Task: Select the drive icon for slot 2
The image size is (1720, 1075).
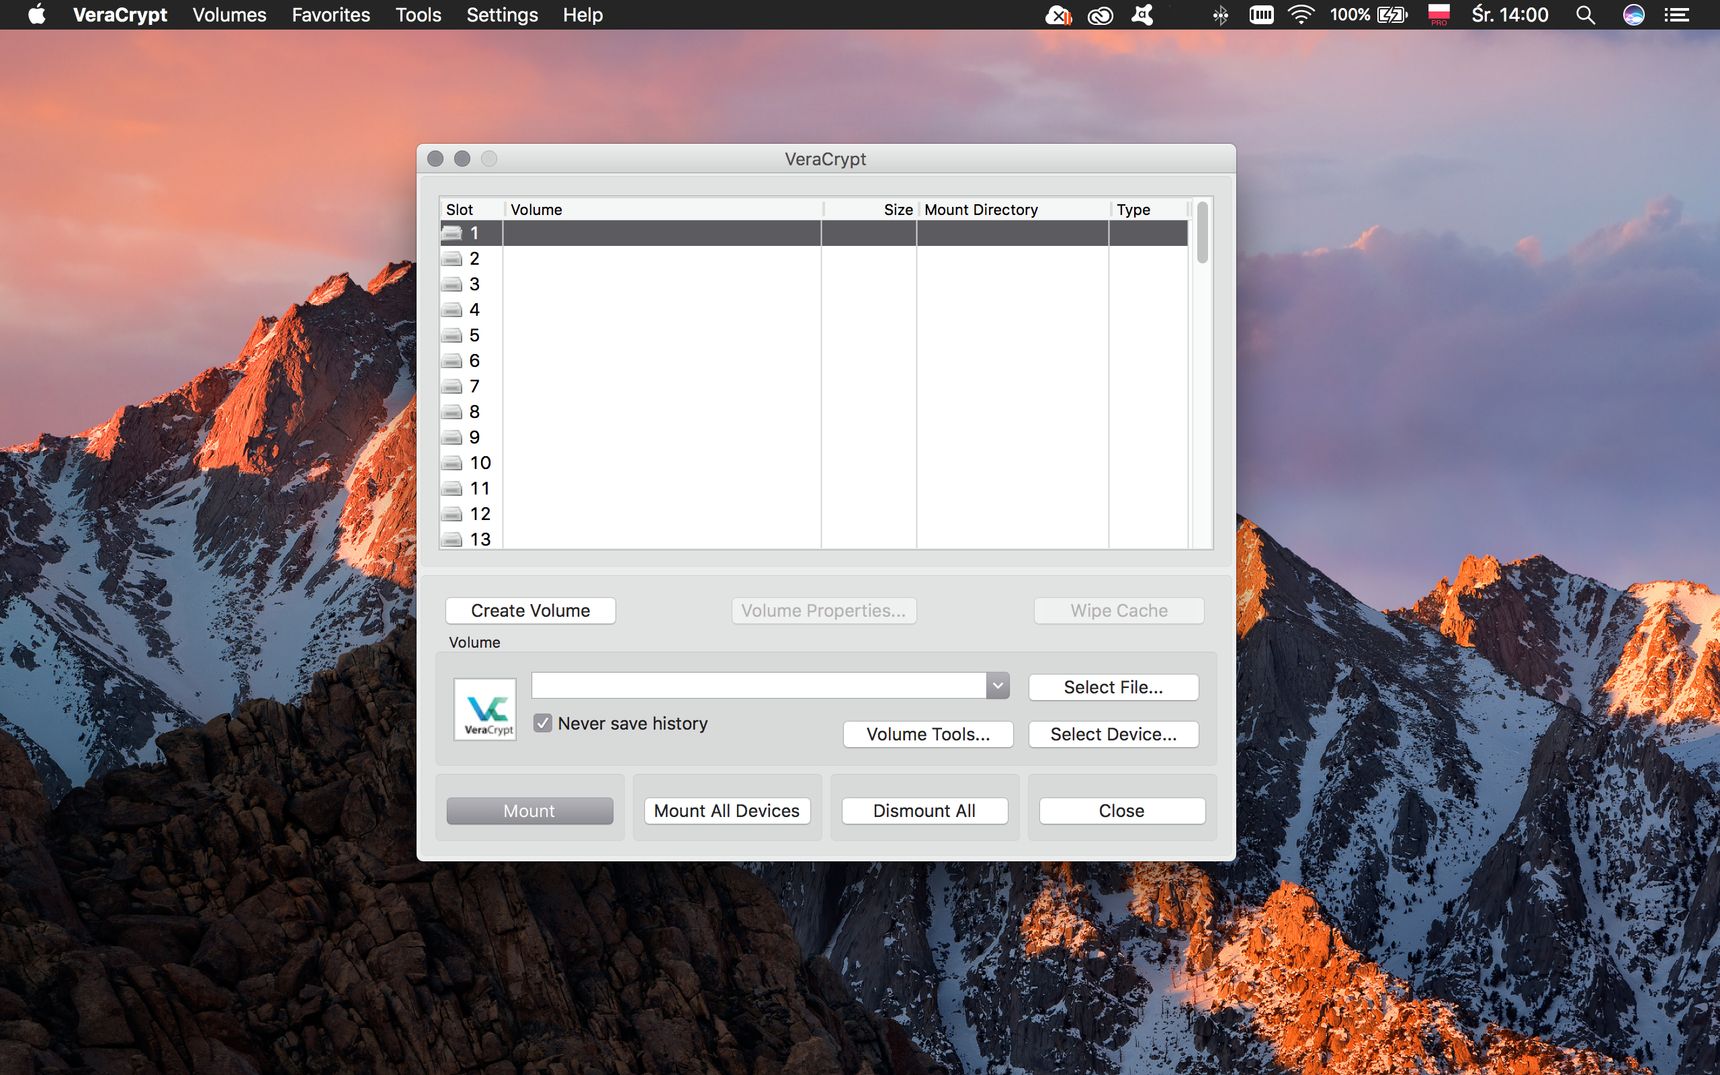Action: 452,259
